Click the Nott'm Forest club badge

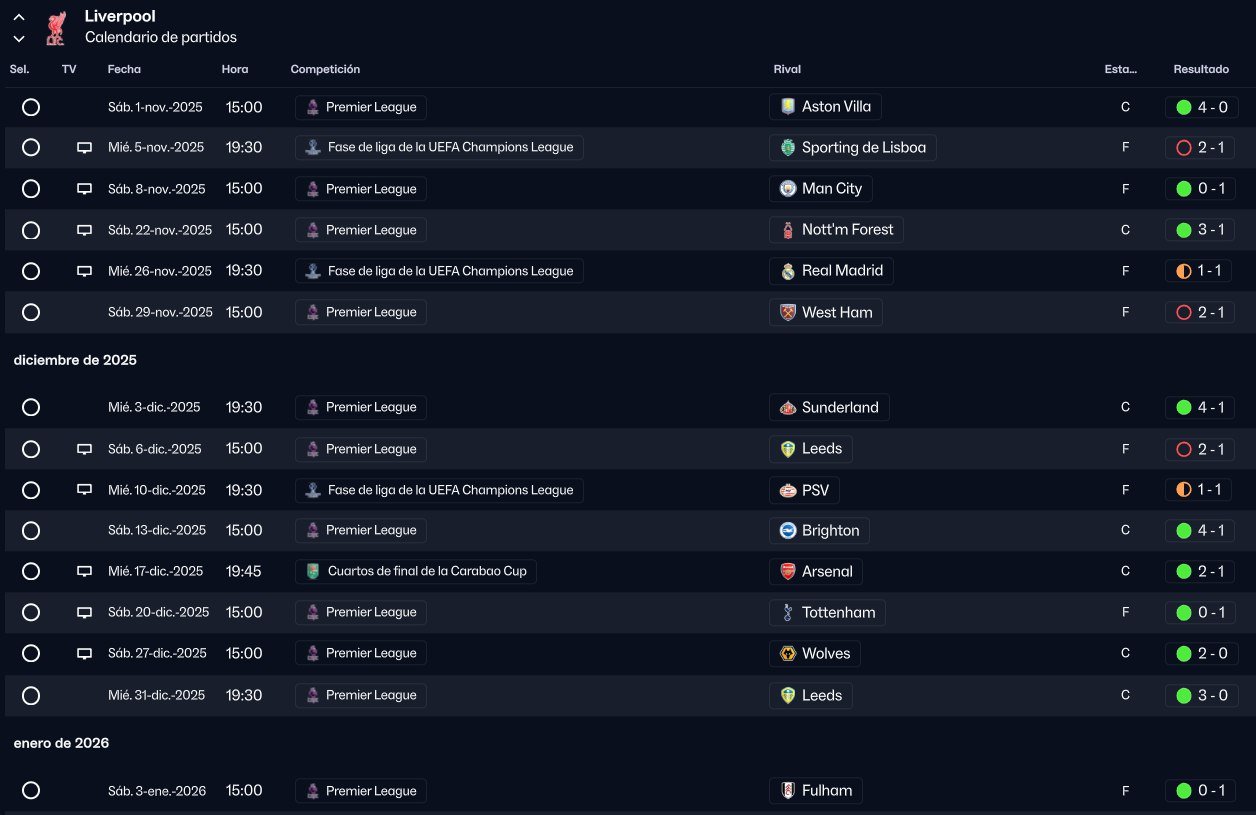(x=787, y=230)
